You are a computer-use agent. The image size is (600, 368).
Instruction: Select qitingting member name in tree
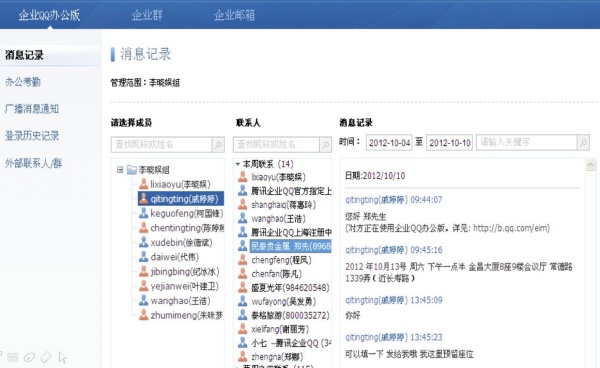point(184,199)
